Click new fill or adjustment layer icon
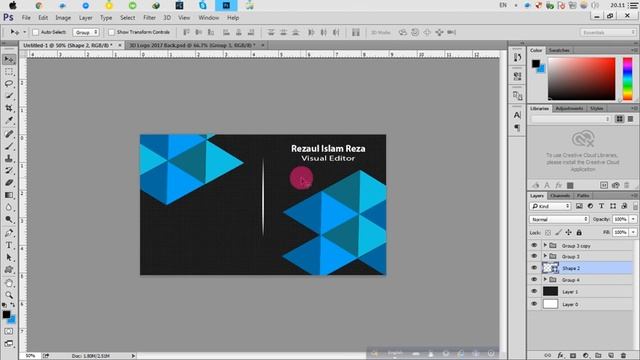The image size is (640, 360). (x=586, y=356)
